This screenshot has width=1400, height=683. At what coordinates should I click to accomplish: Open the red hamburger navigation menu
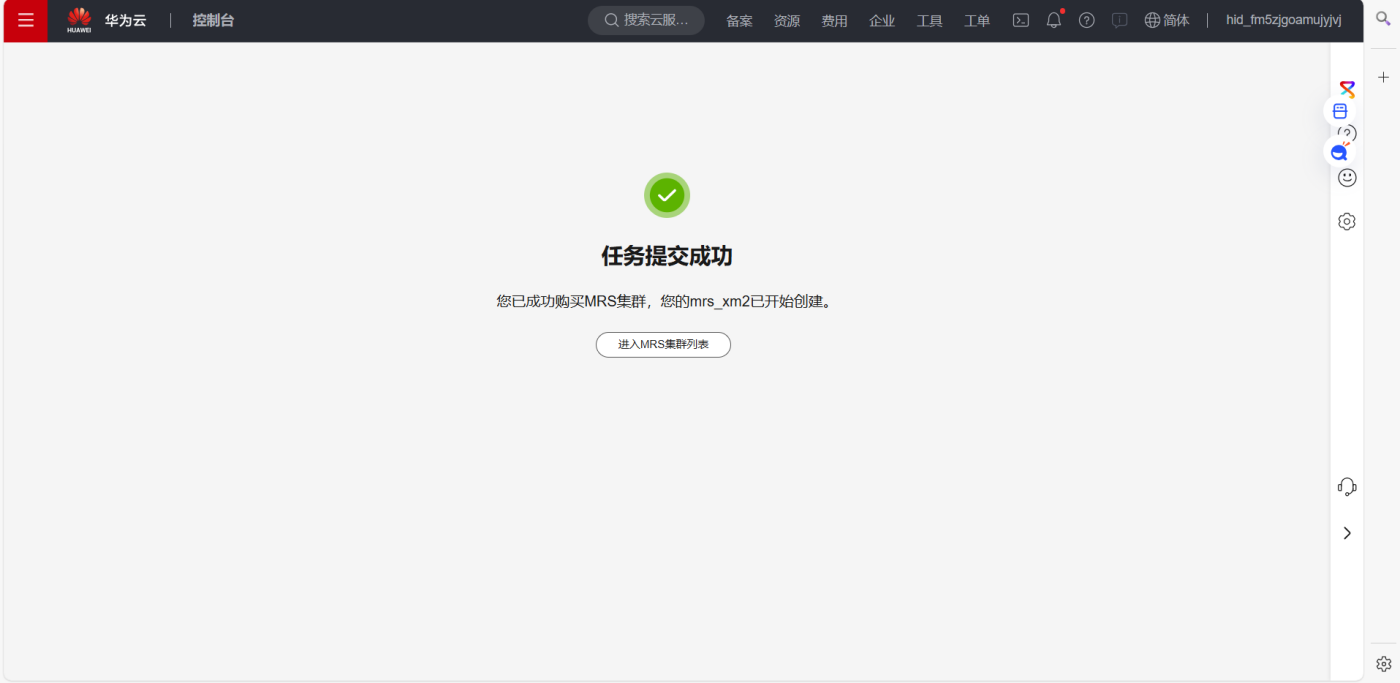(x=25, y=20)
